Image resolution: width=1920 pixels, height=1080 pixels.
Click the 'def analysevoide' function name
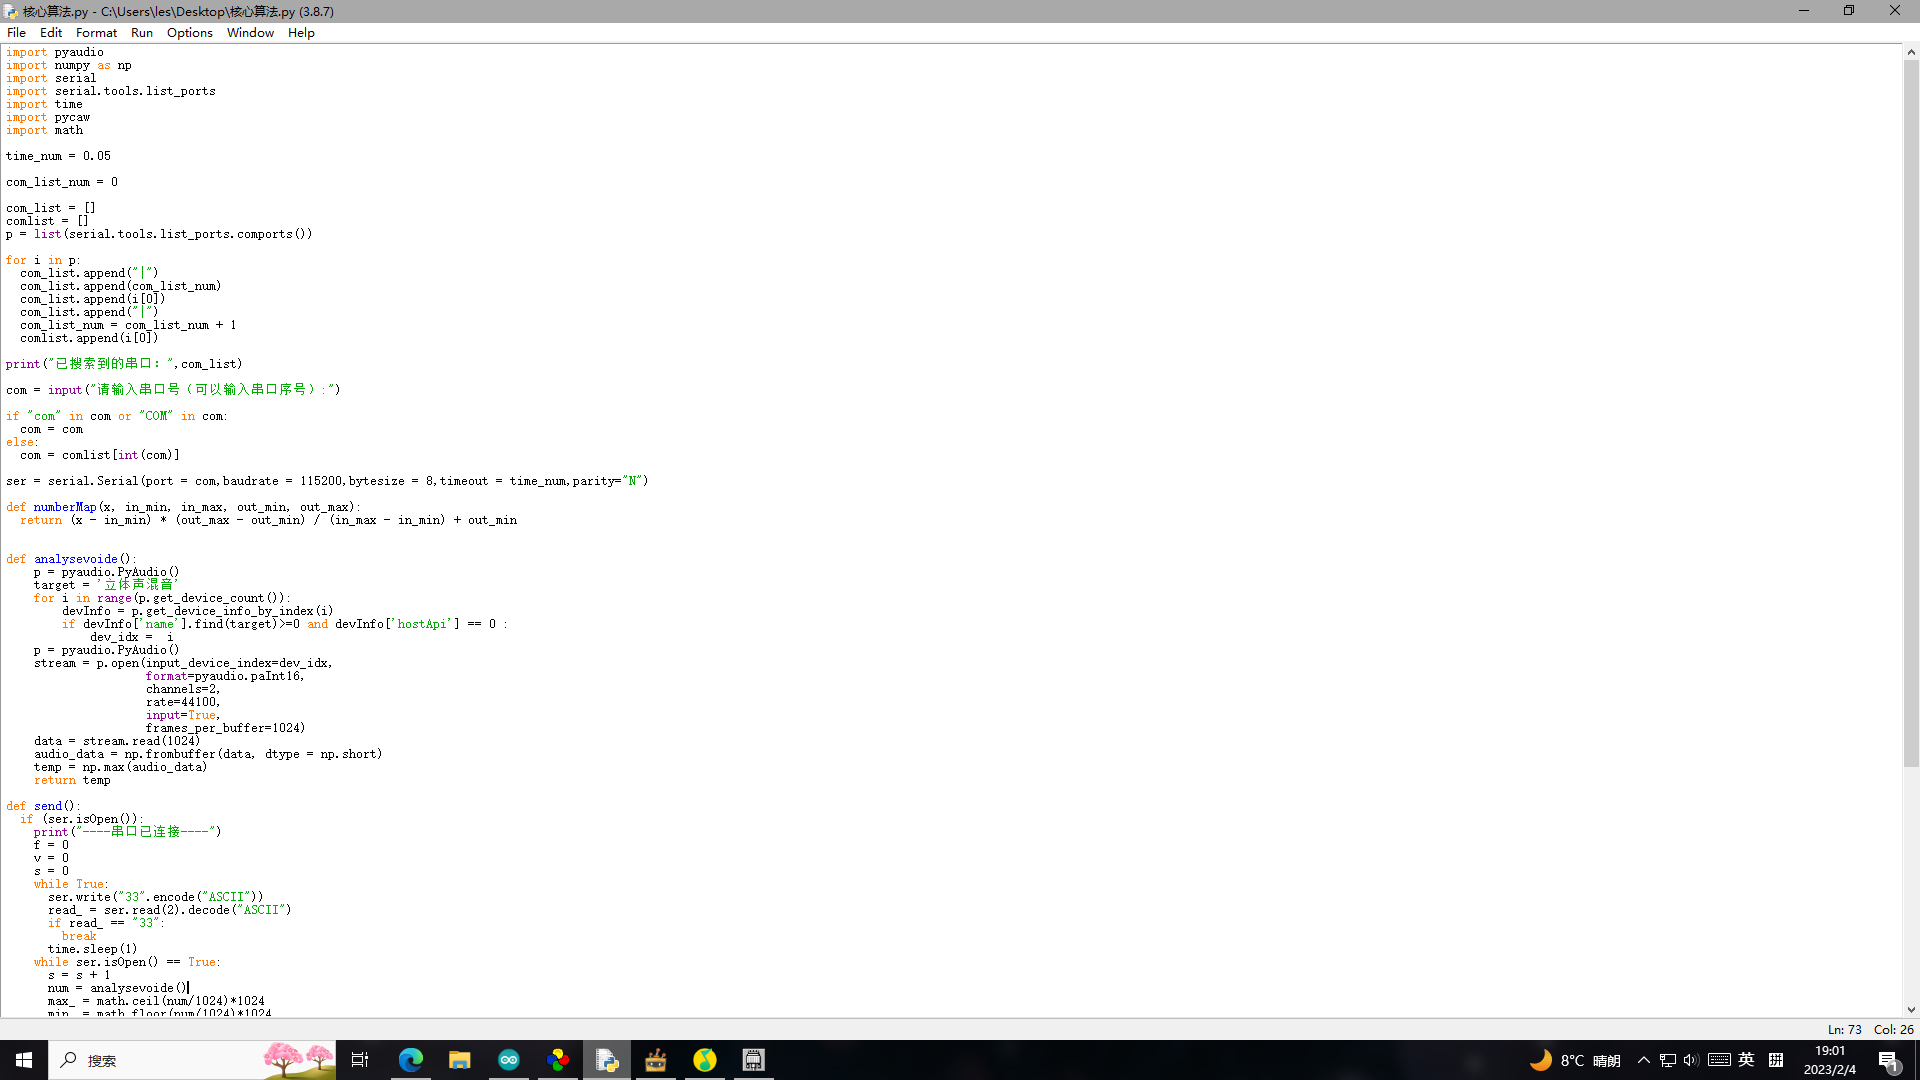pos(76,559)
